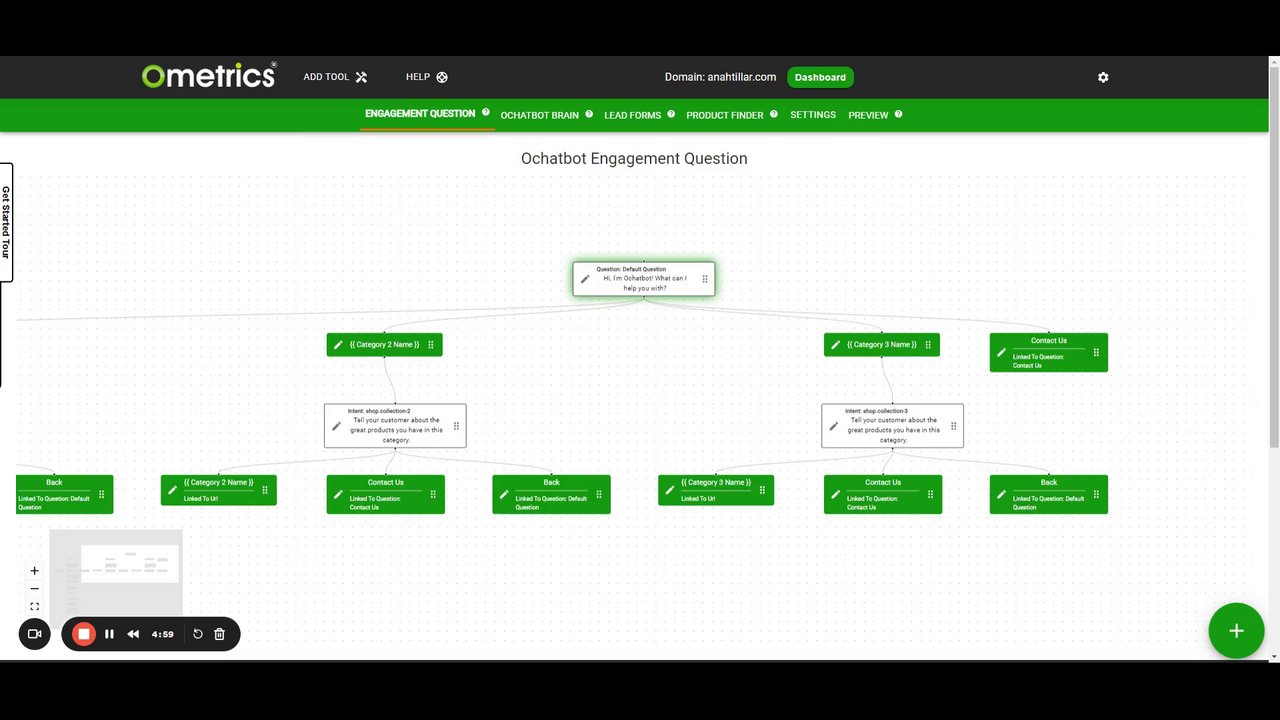
Task: Zoom out of the flow canvas
Action: (34, 589)
